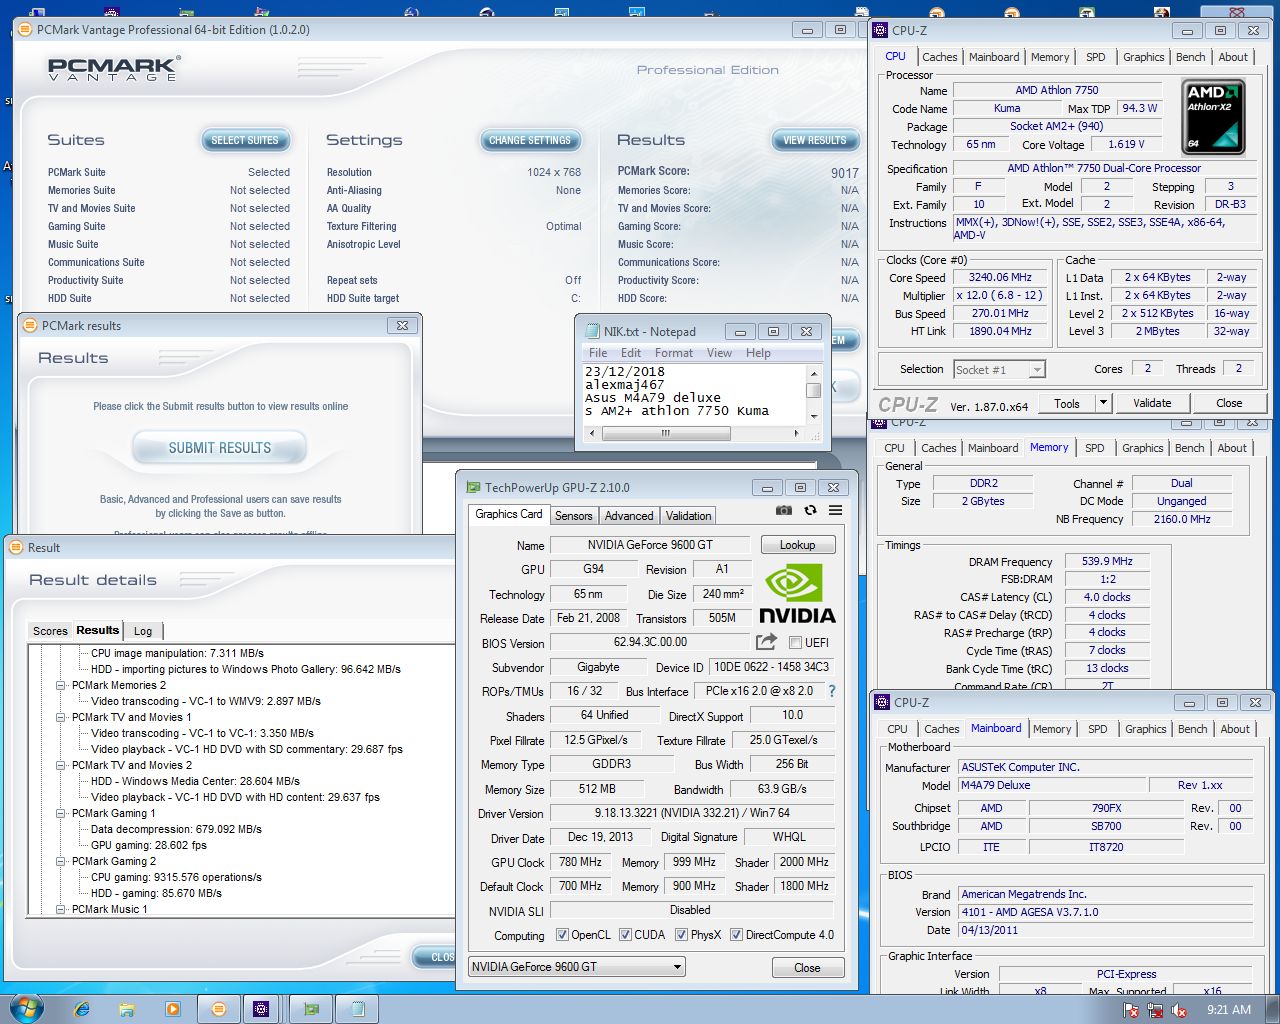Click the BIOS Version field 62.94.3C.00.00
Viewport: 1280px width, 1024px height.
(650, 642)
